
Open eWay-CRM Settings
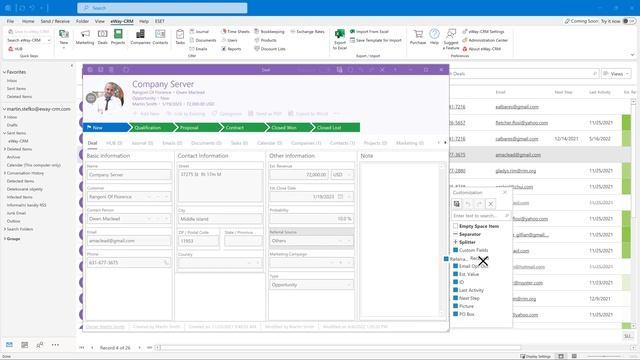483,31
